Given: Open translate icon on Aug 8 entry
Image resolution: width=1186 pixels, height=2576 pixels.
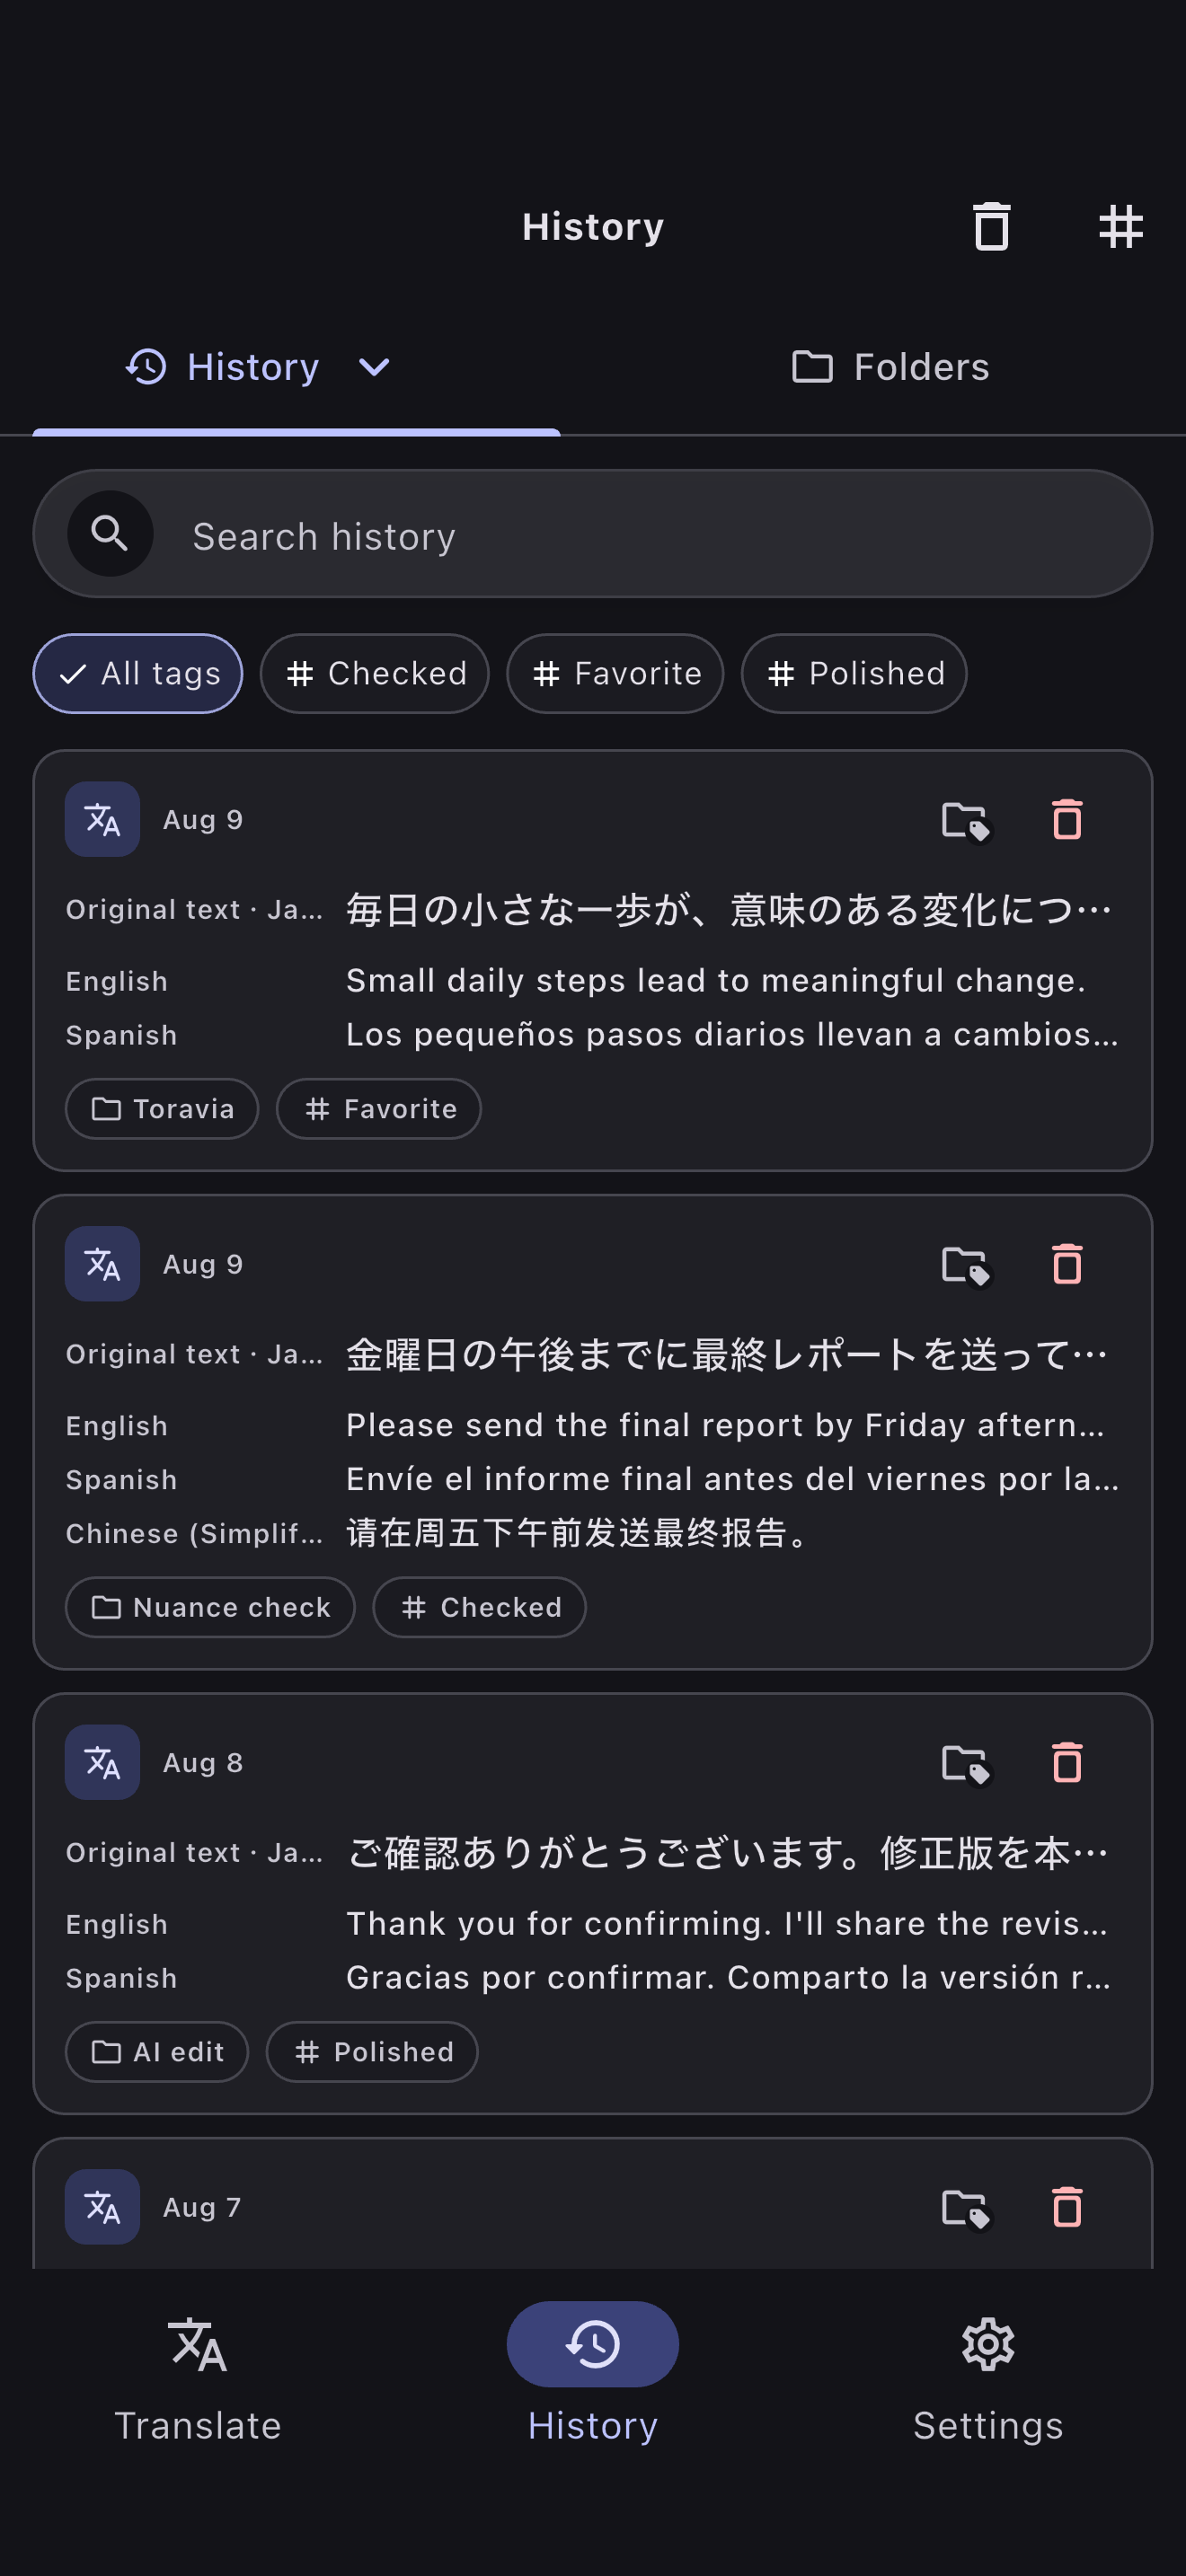Looking at the screenshot, I should (x=102, y=1763).
